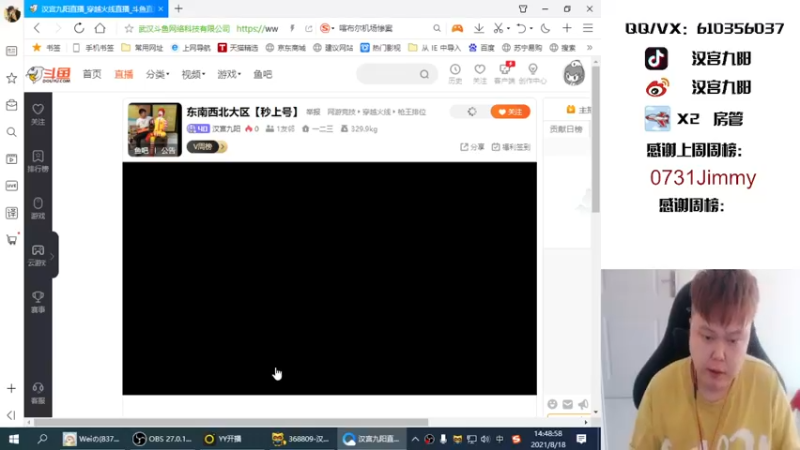Click the orange 关注 follow button

click(510, 112)
